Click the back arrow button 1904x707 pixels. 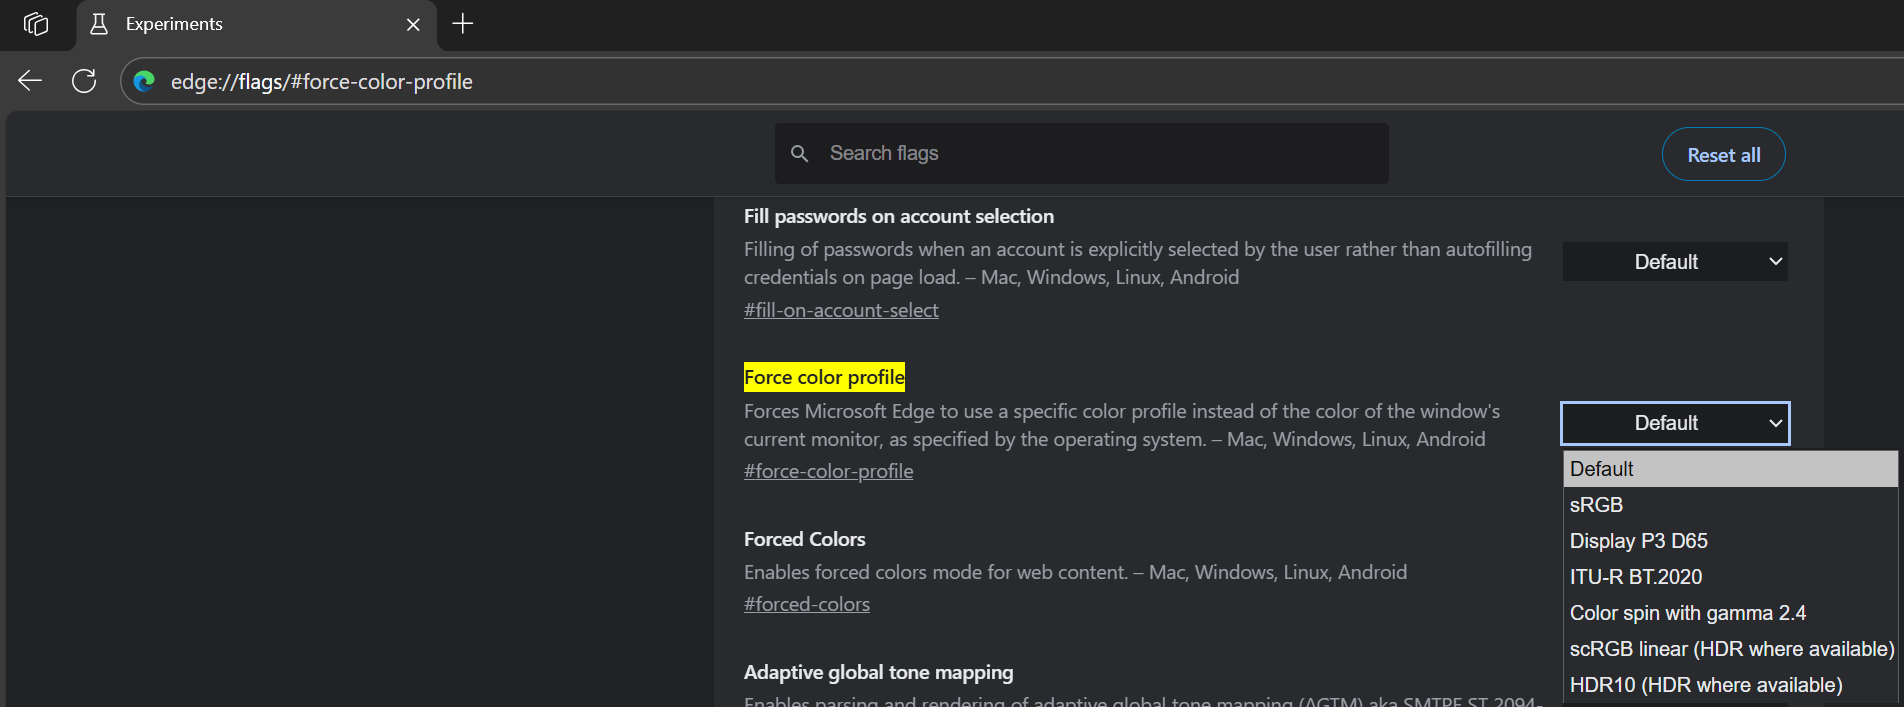point(30,81)
